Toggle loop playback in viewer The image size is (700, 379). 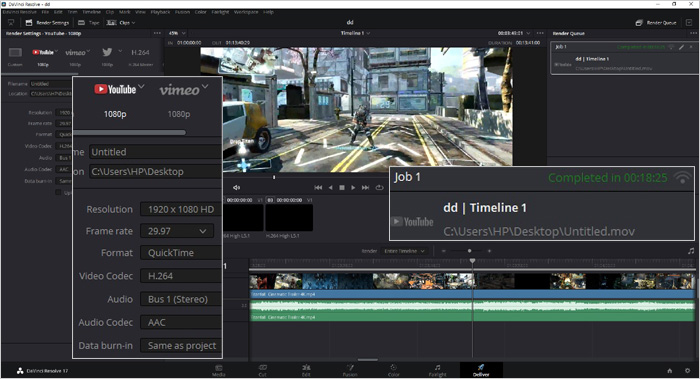tap(379, 187)
